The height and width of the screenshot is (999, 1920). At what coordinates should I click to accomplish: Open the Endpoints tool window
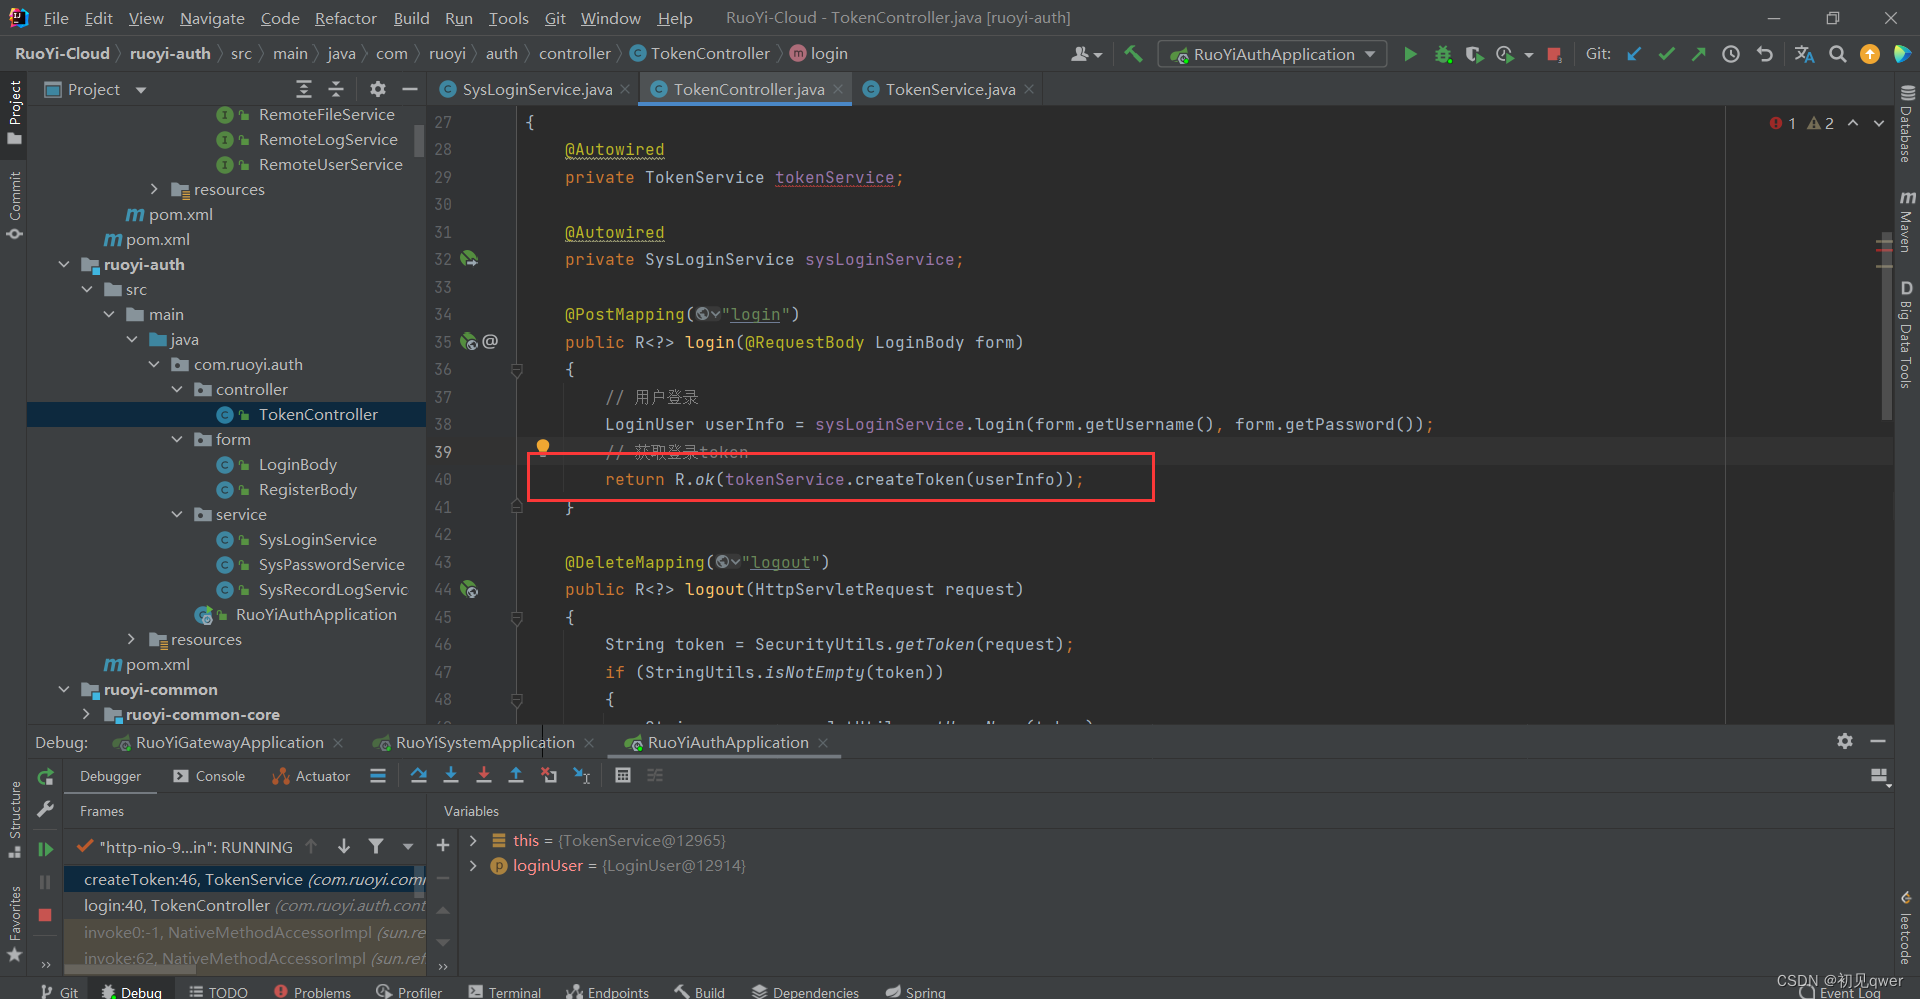click(608, 991)
